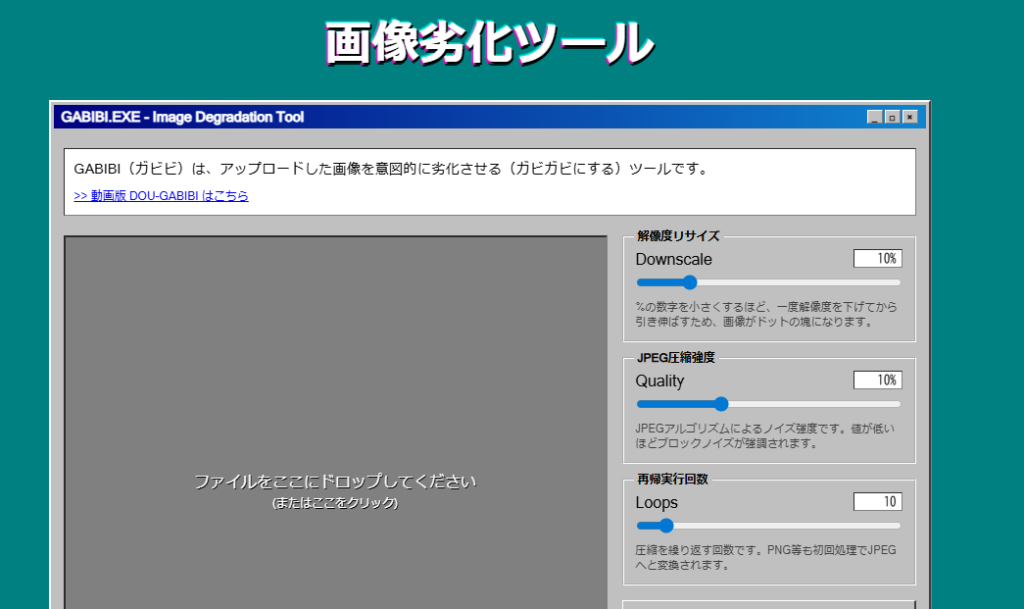Viewport: 1024px width, 609px height.
Task: Focus the Quality value input box
Action: (x=877, y=380)
